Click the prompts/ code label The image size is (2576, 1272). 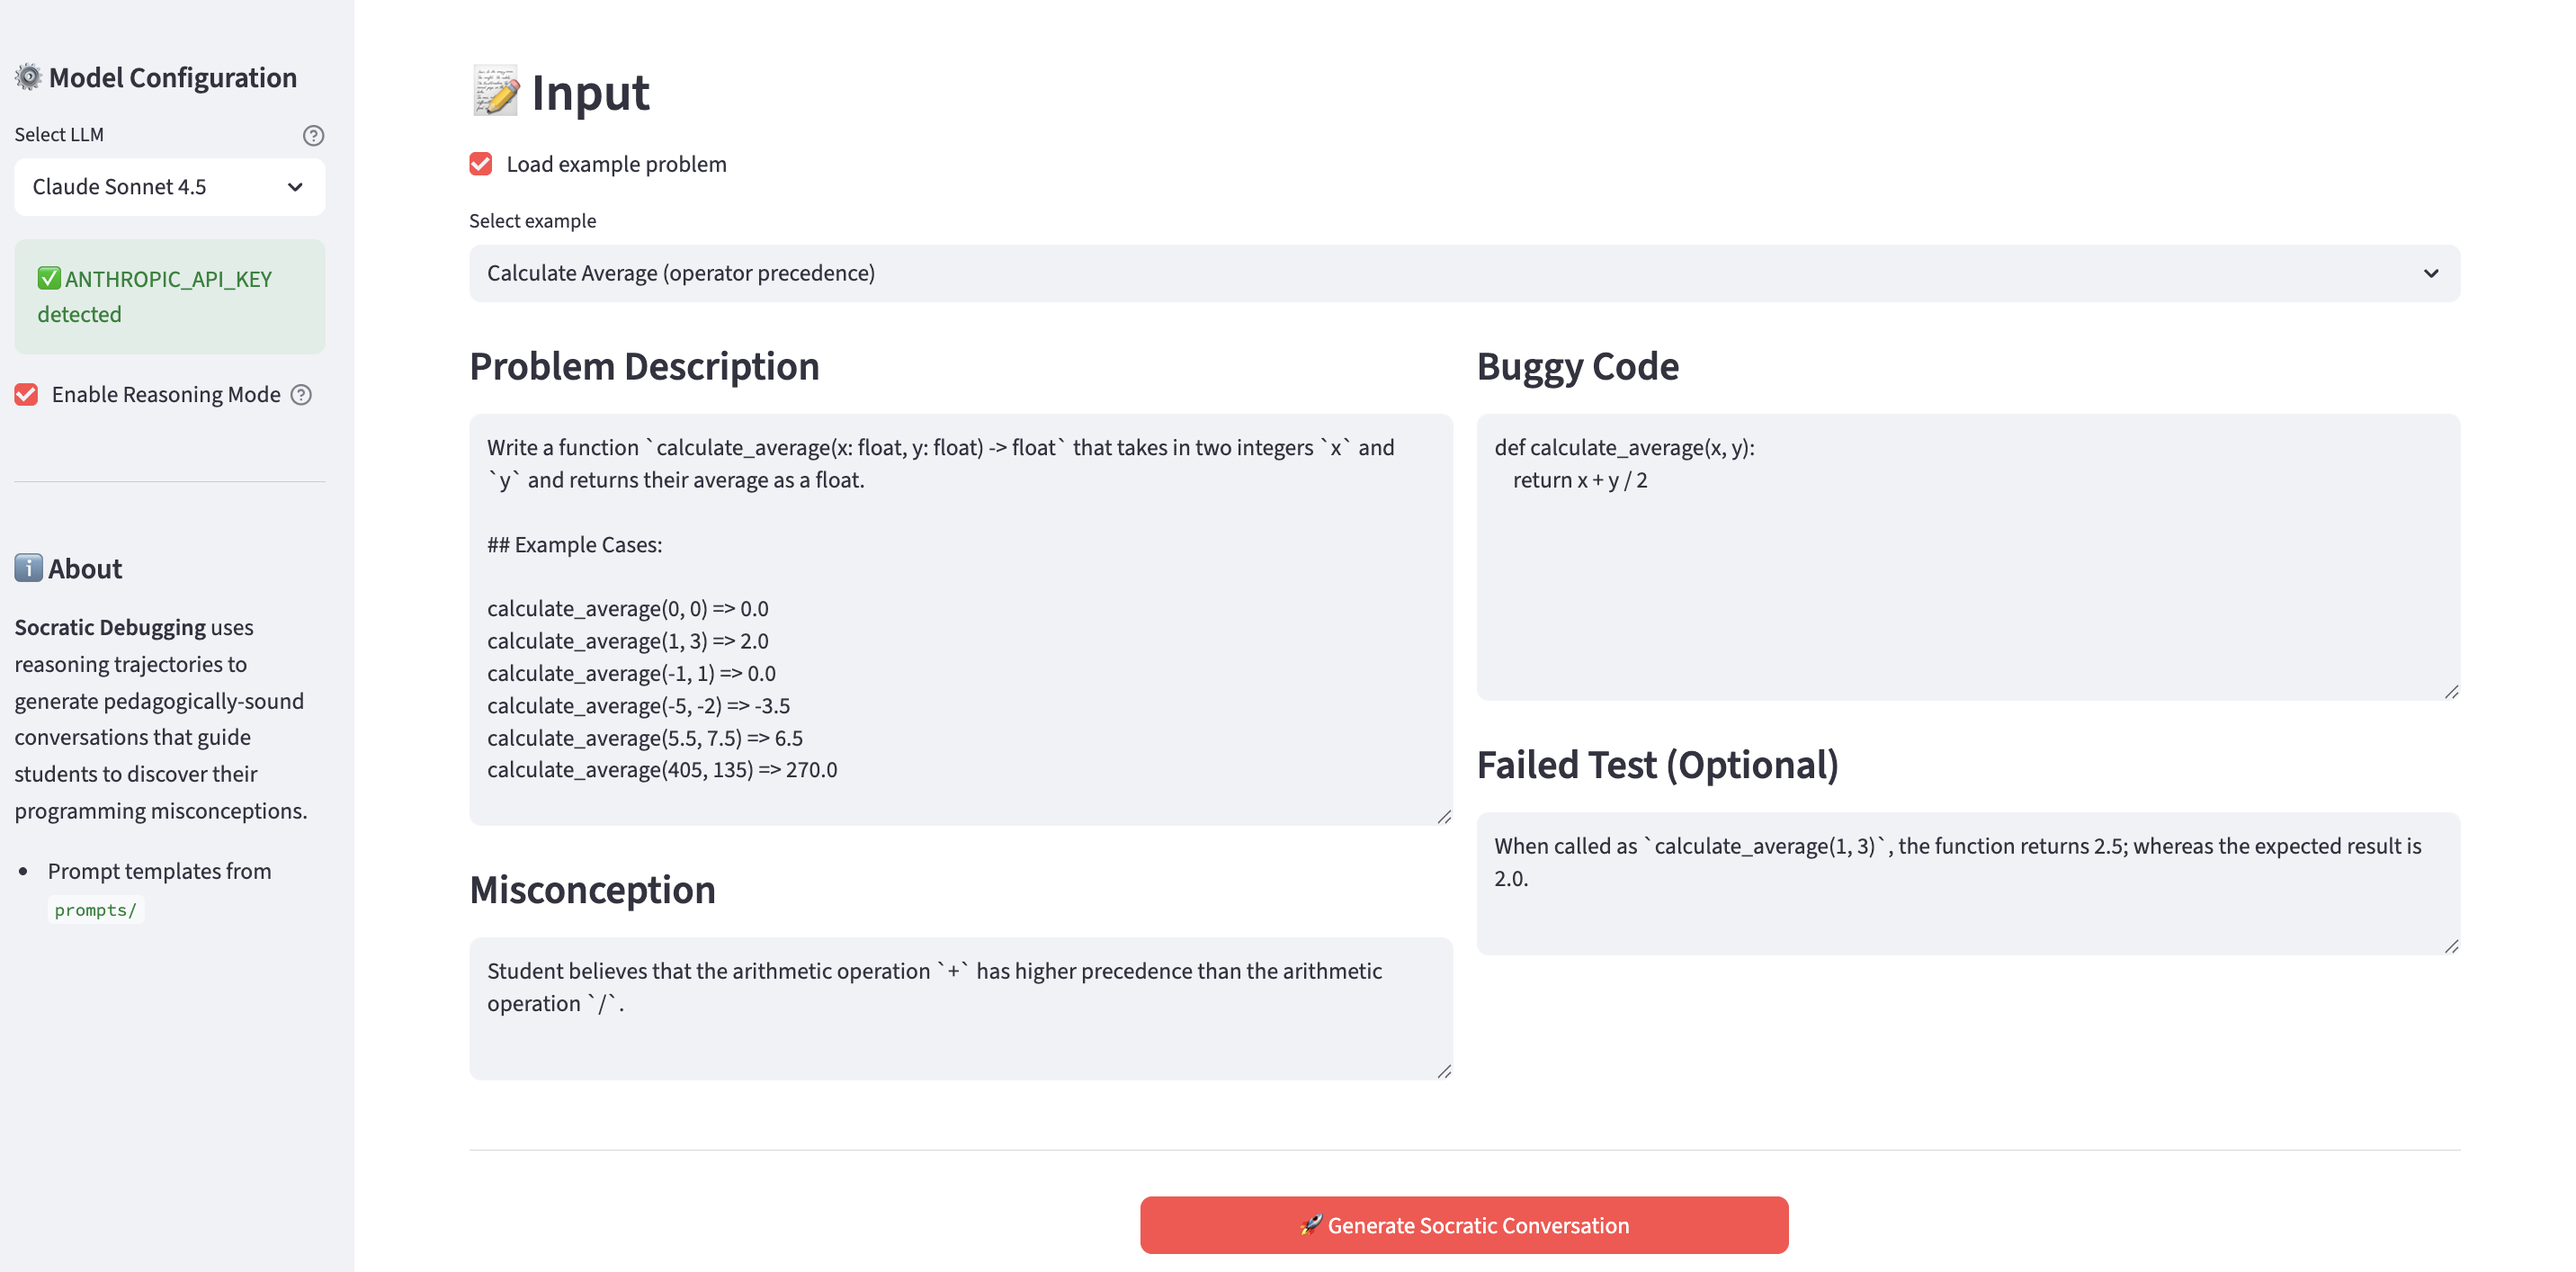click(95, 910)
